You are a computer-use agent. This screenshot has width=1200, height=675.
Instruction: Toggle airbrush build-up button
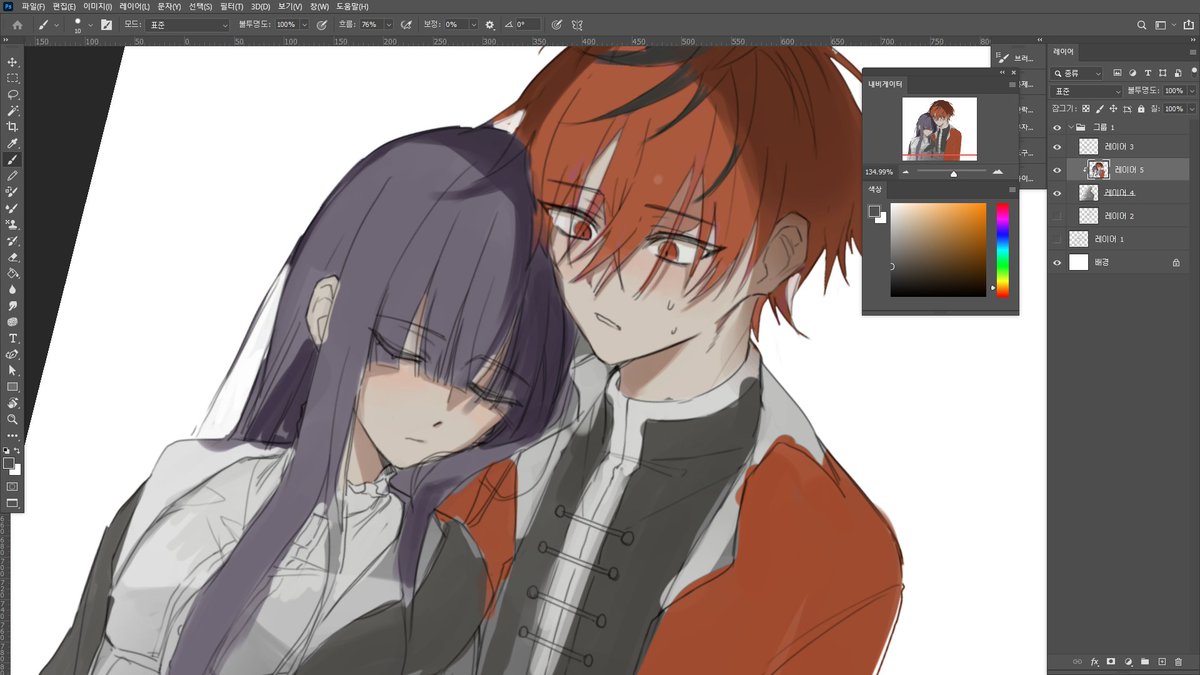pyautogui.click(x=406, y=24)
